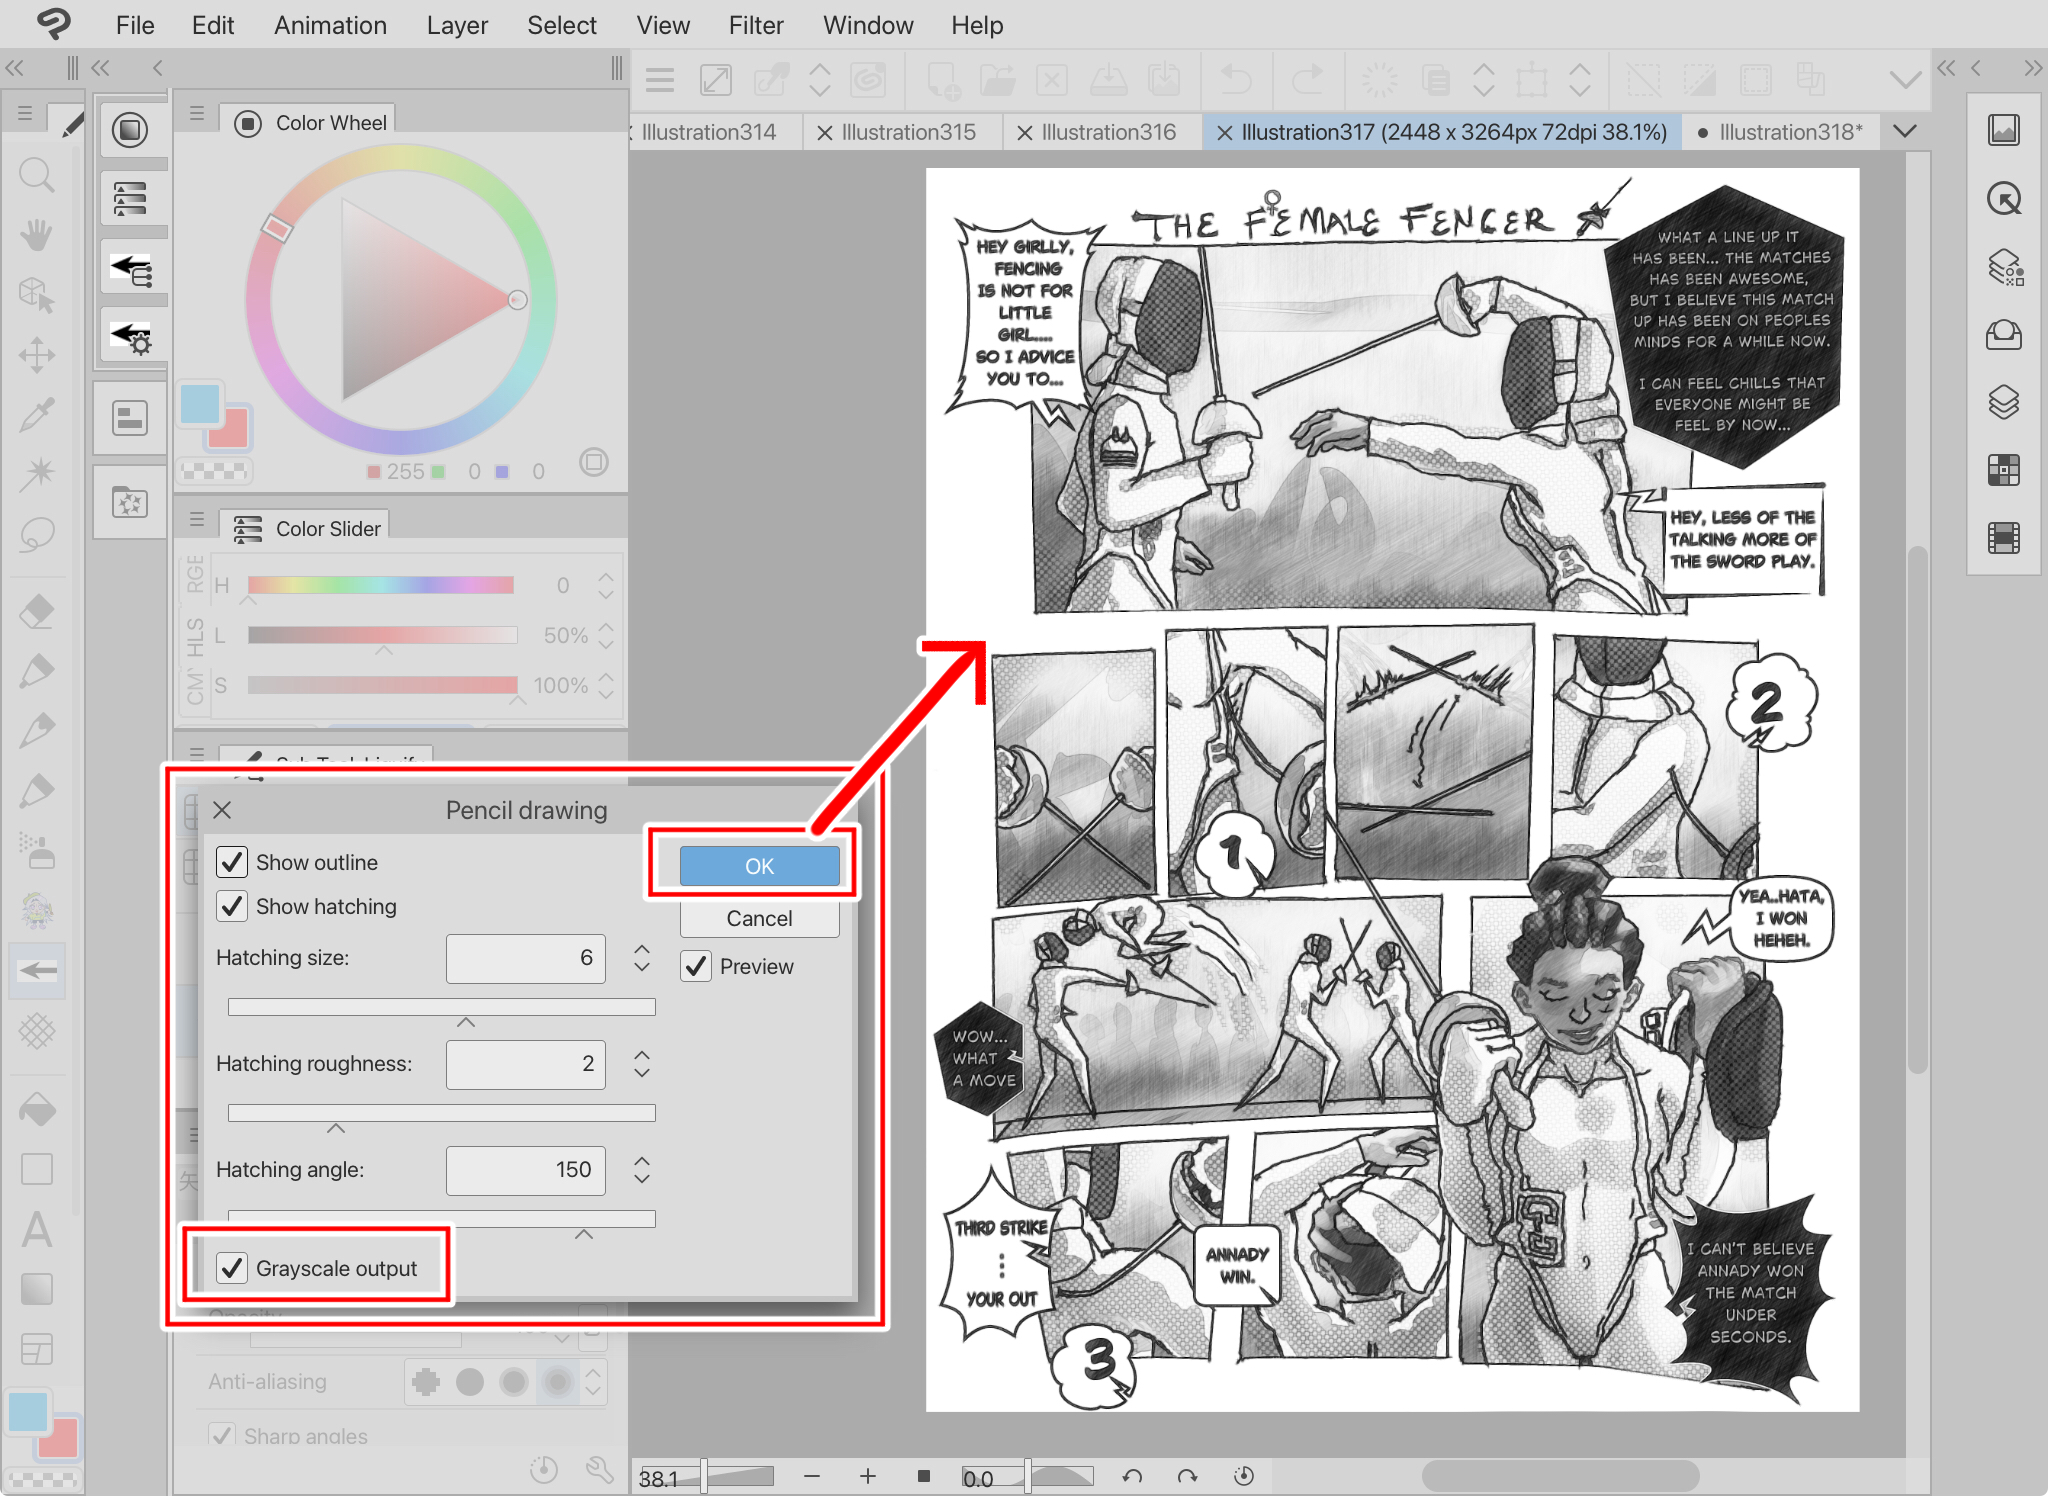Open the Filter menu
2048x1496 pixels.
[x=755, y=25]
